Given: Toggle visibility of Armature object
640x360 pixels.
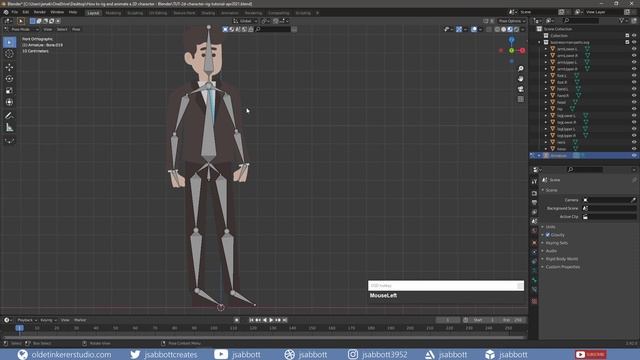Looking at the screenshot, I should 634,156.
